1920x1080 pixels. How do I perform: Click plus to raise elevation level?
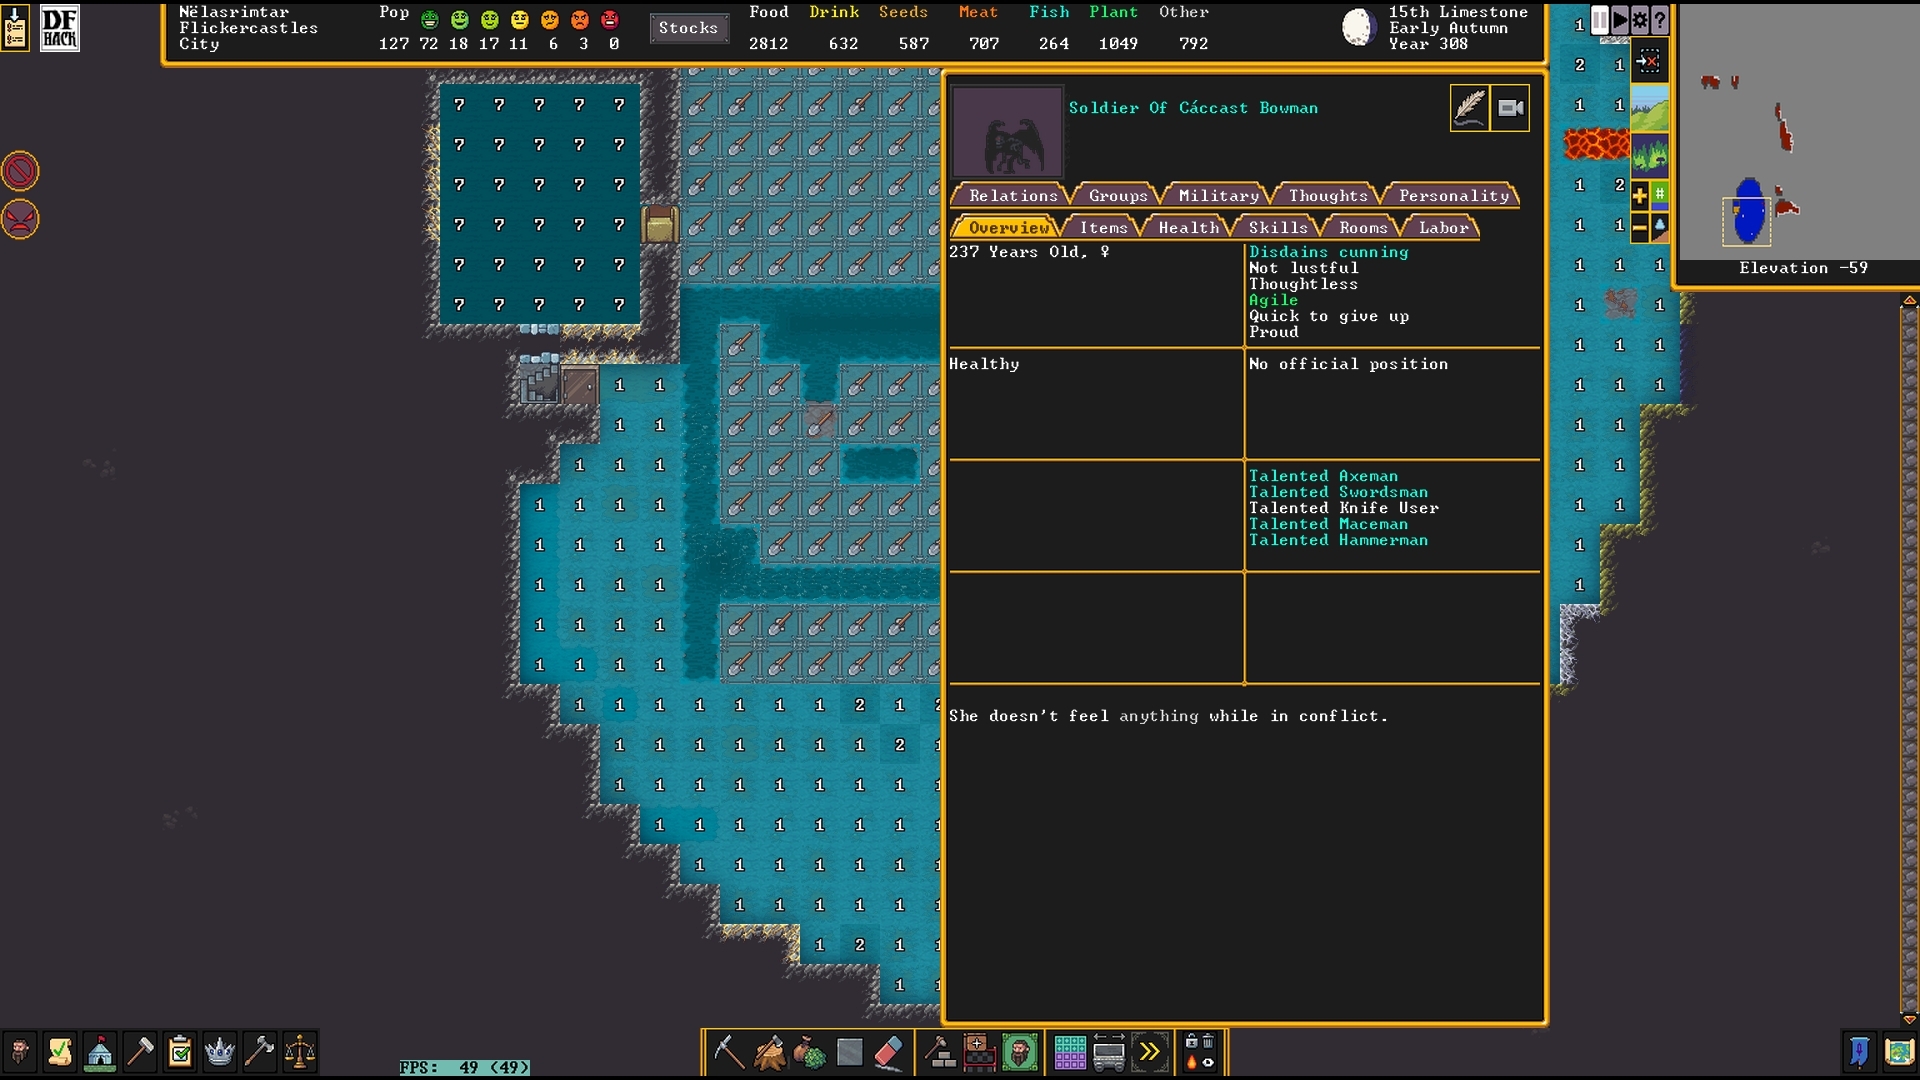click(1640, 196)
